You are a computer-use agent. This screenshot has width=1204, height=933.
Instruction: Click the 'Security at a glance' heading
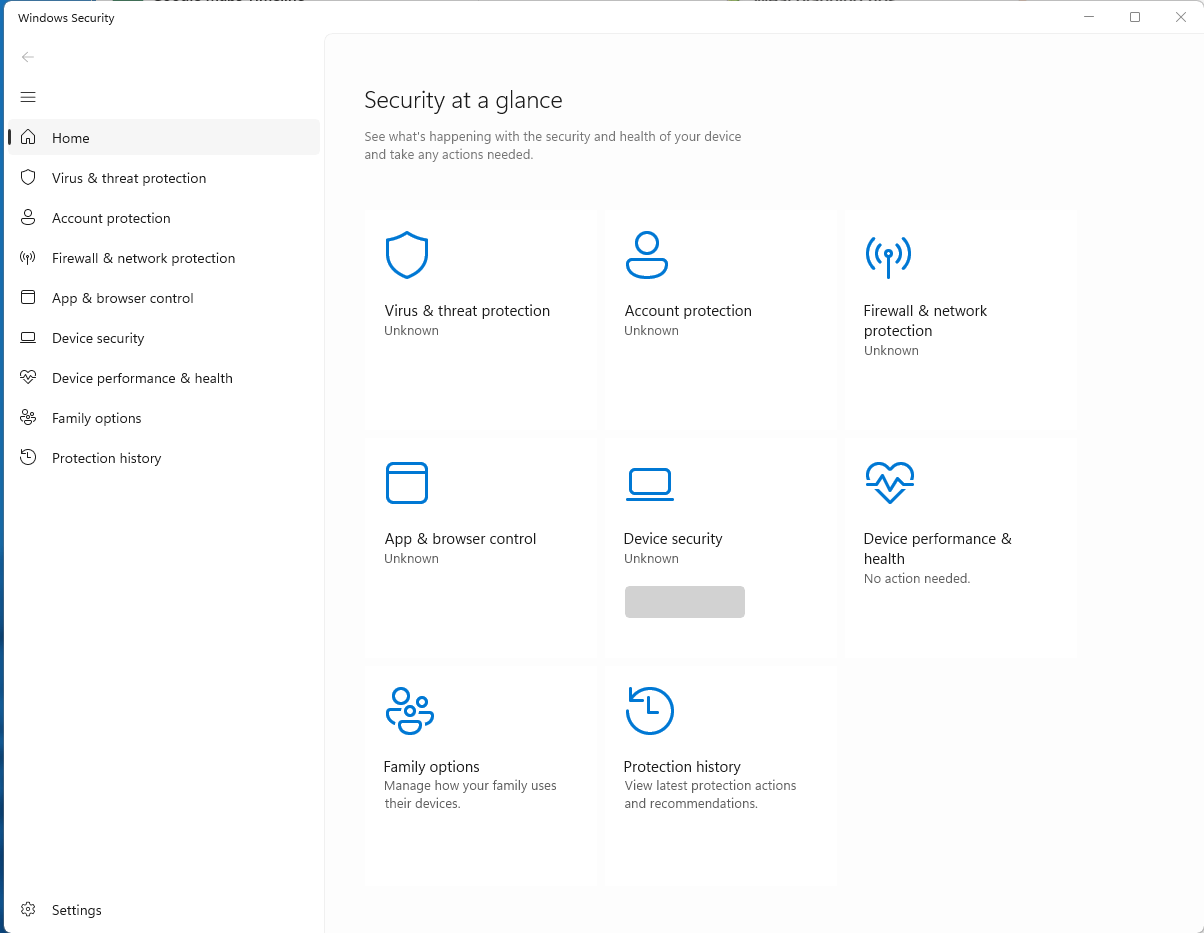(x=463, y=100)
